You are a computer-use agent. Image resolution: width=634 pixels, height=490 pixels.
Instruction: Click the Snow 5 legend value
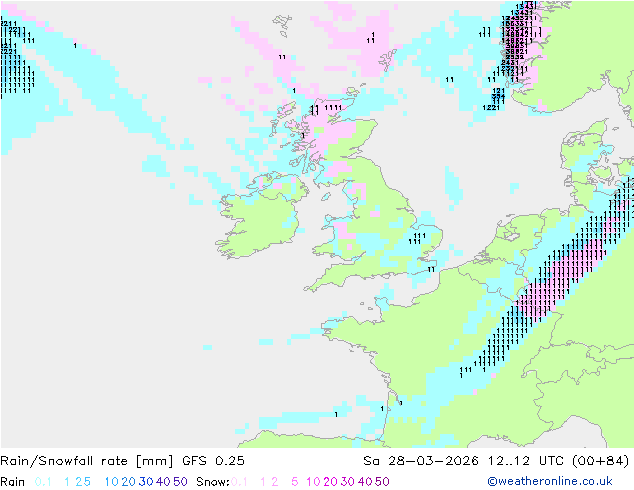pyautogui.click(x=295, y=482)
